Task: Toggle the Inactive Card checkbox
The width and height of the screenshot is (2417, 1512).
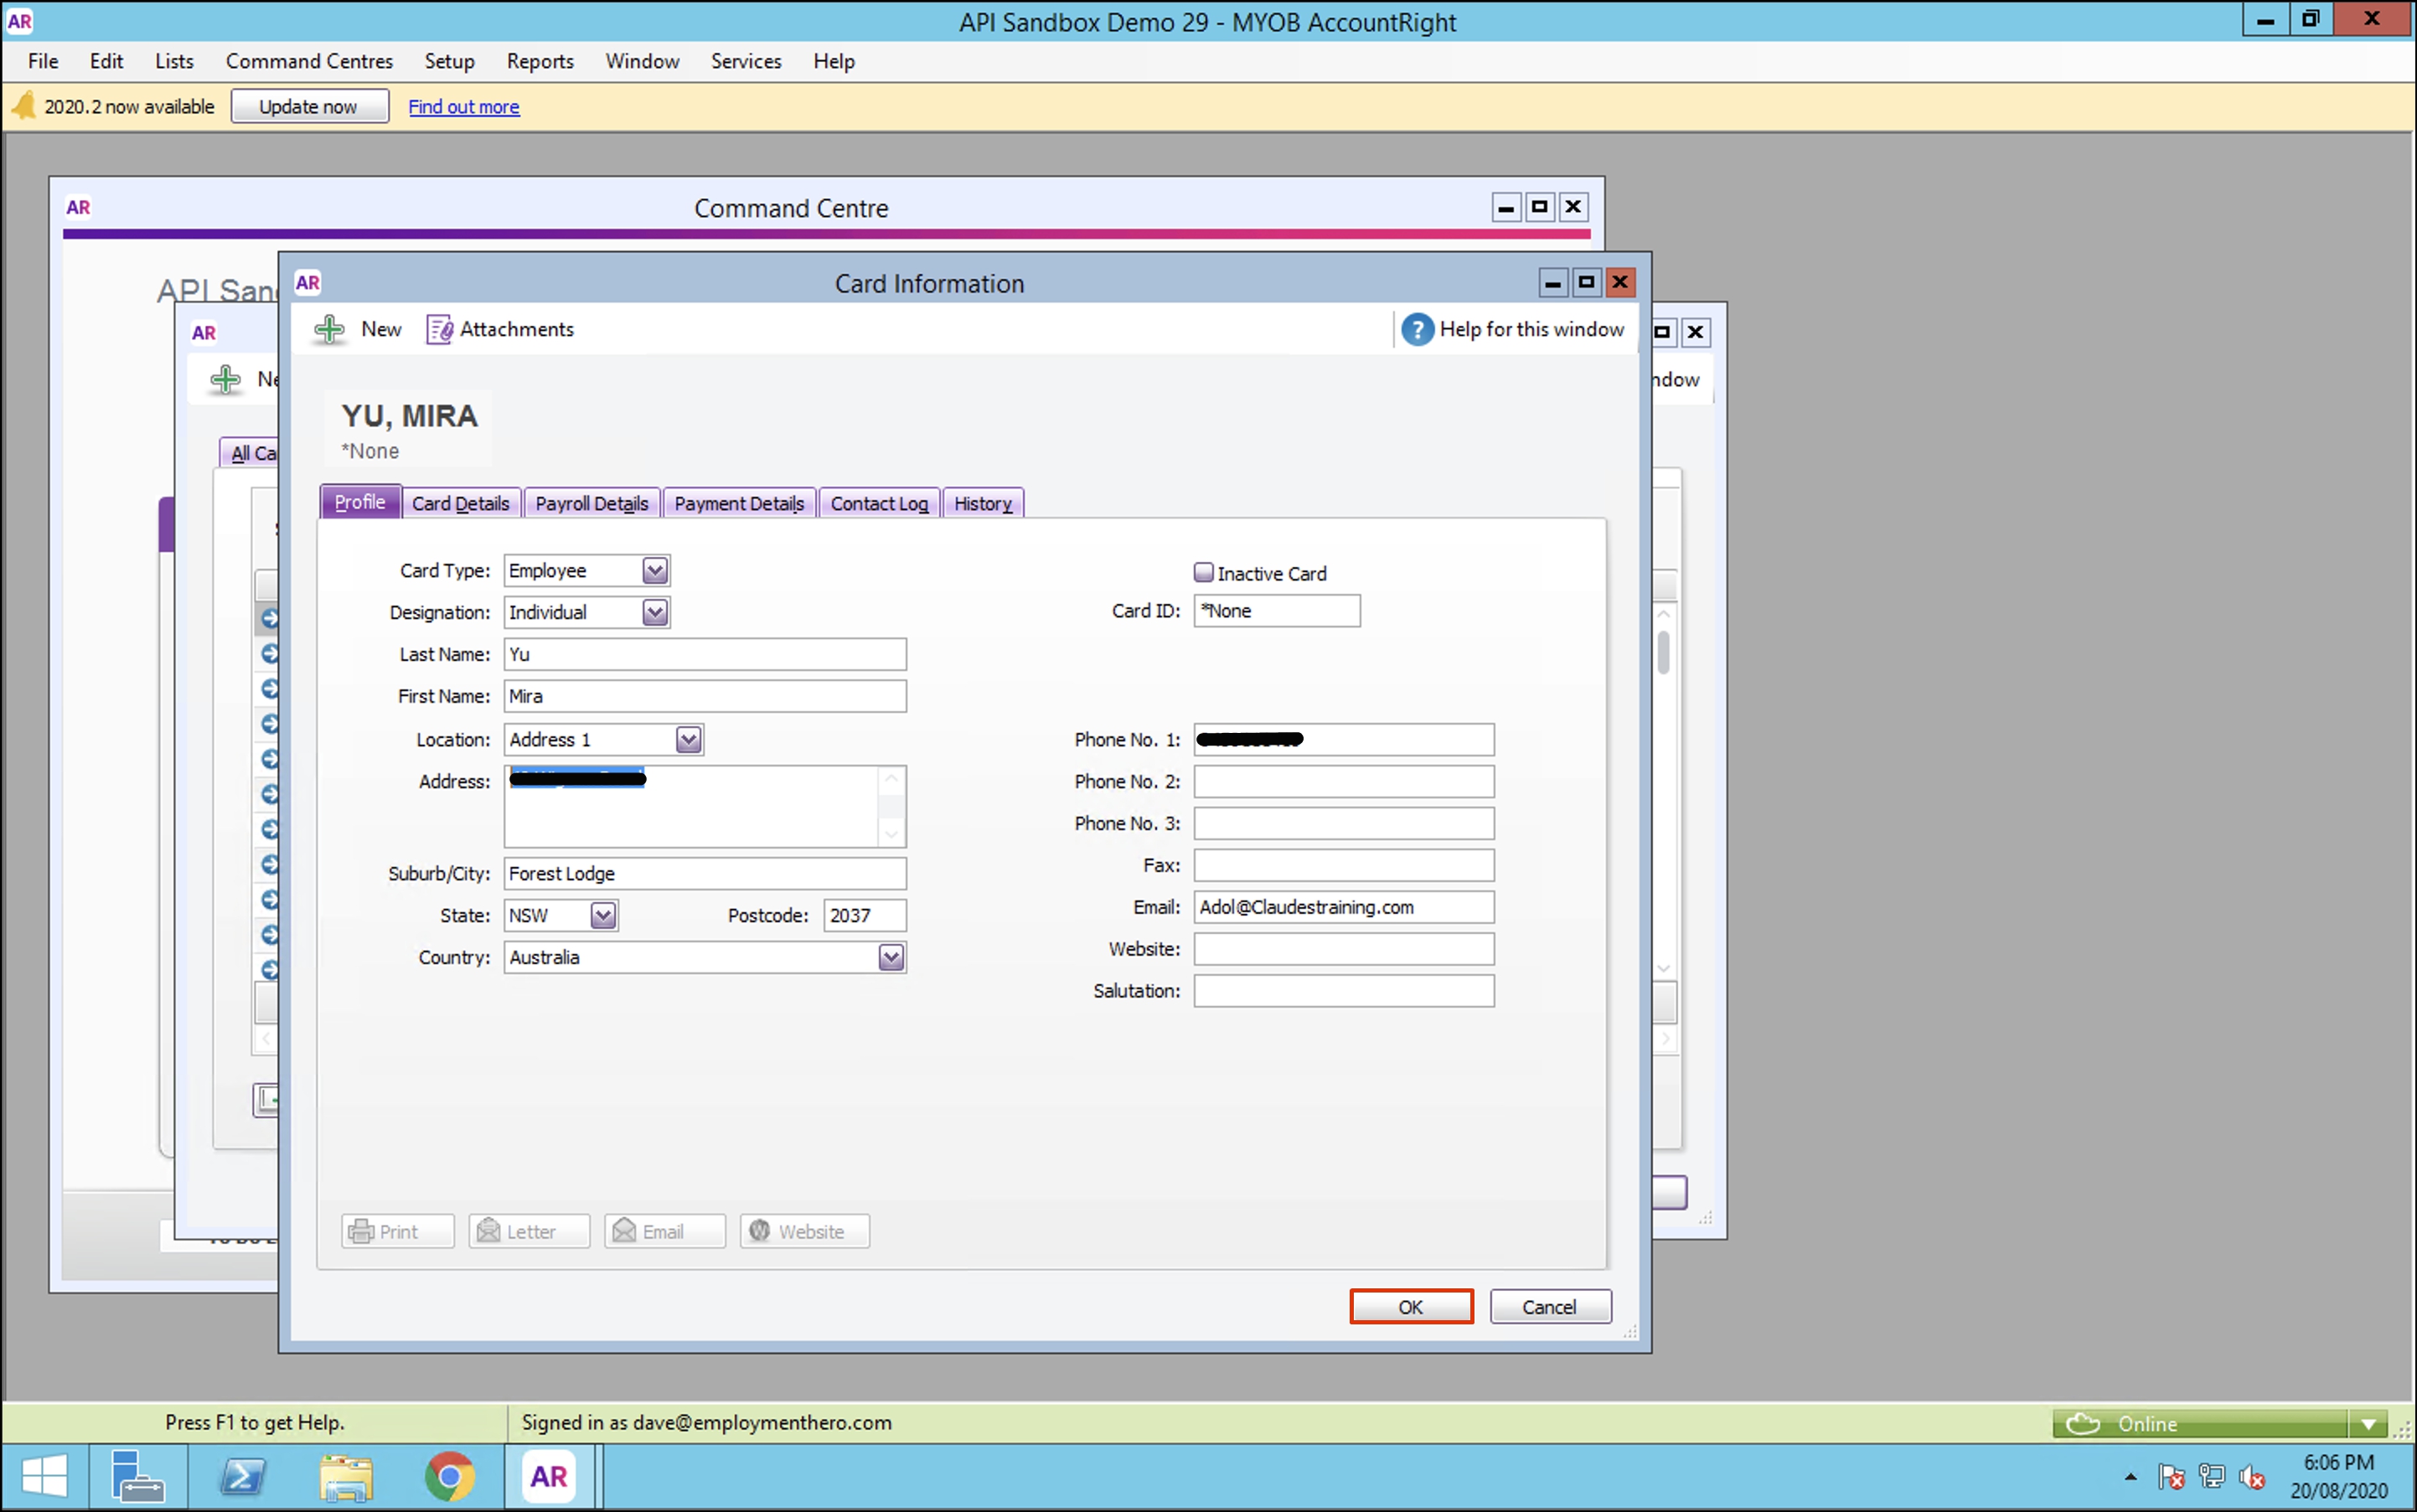Action: (1204, 572)
